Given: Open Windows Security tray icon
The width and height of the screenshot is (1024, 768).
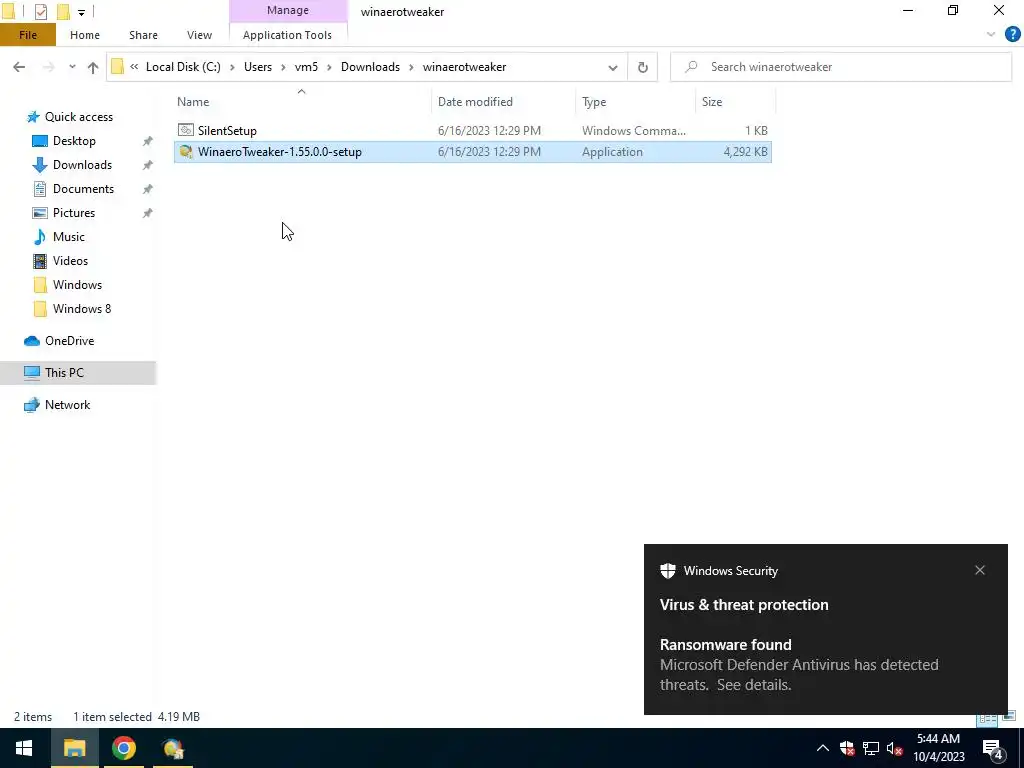Looking at the screenshot, I should (x=848, y=748).
